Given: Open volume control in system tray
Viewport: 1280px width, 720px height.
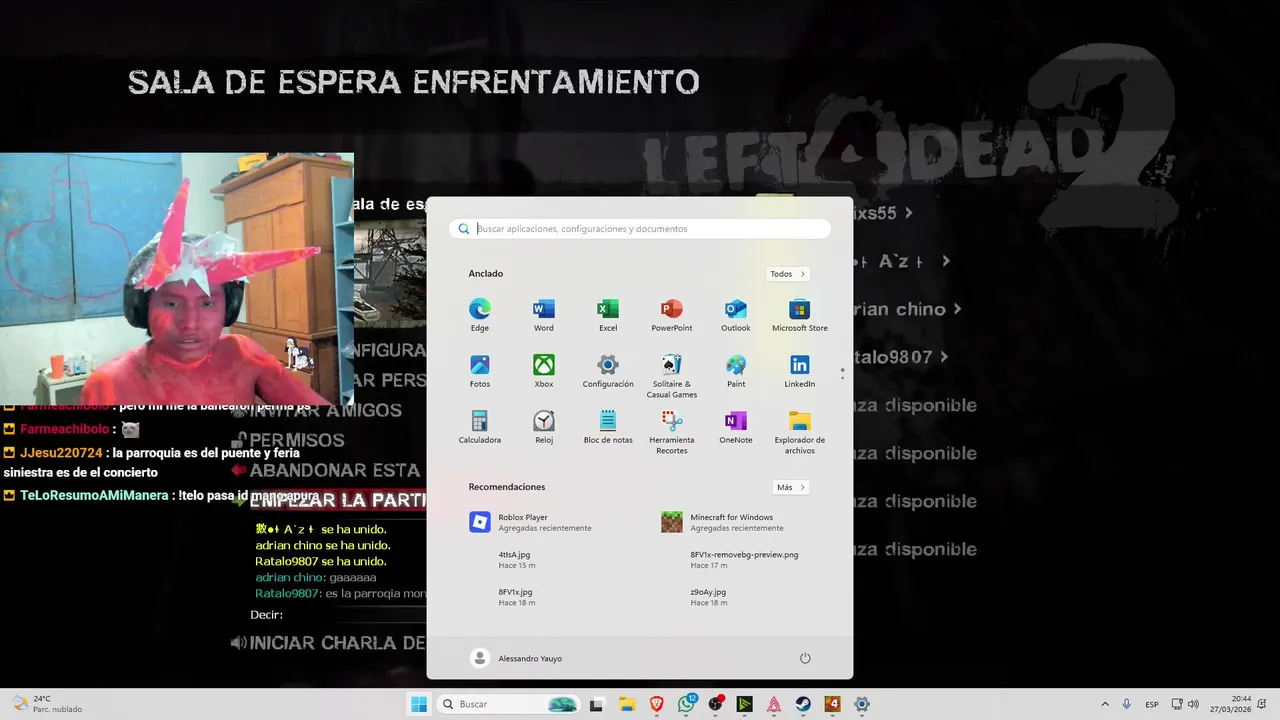Looking at the screenshot, I should pos(1193,704).
